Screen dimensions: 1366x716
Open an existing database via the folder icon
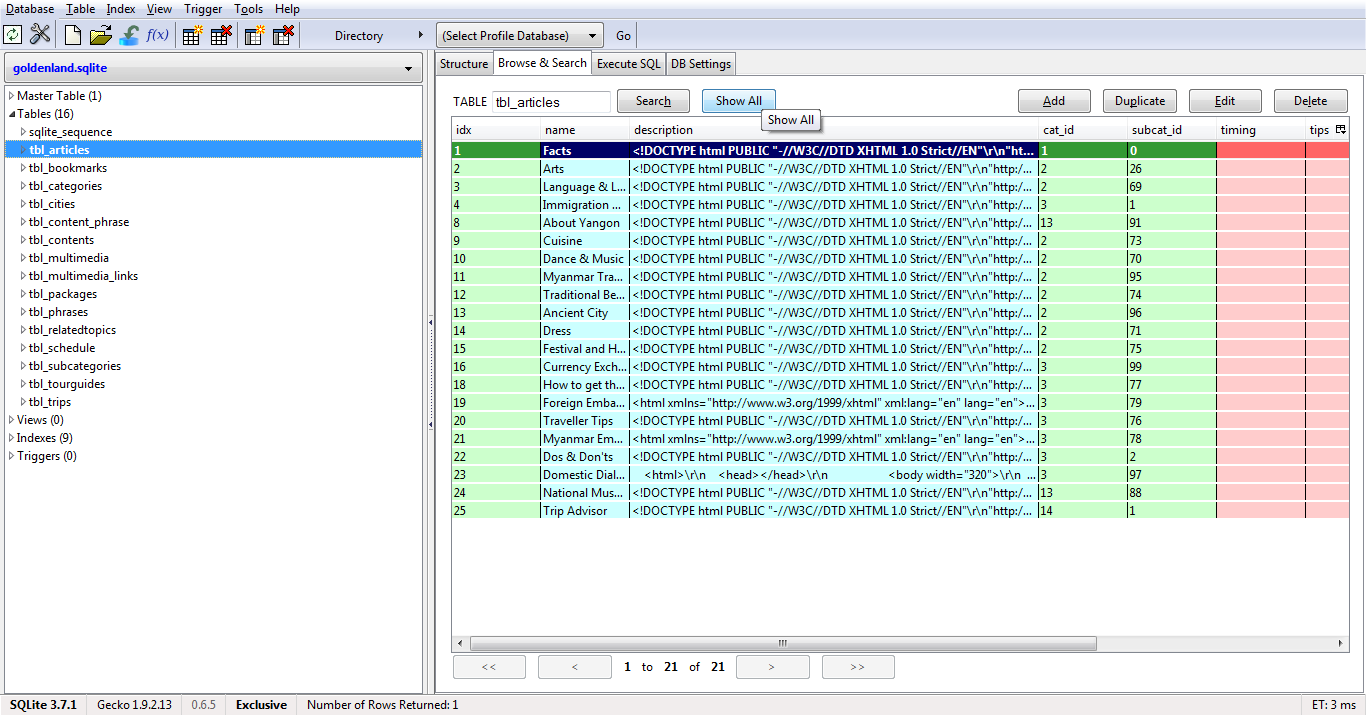tap(99, 34)
